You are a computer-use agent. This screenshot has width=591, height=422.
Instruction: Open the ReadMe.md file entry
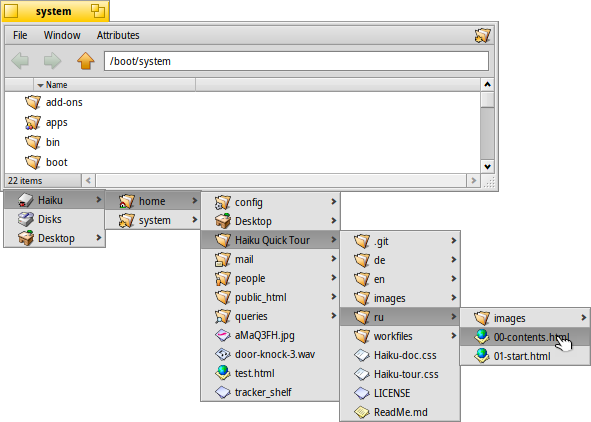[400, 412]
